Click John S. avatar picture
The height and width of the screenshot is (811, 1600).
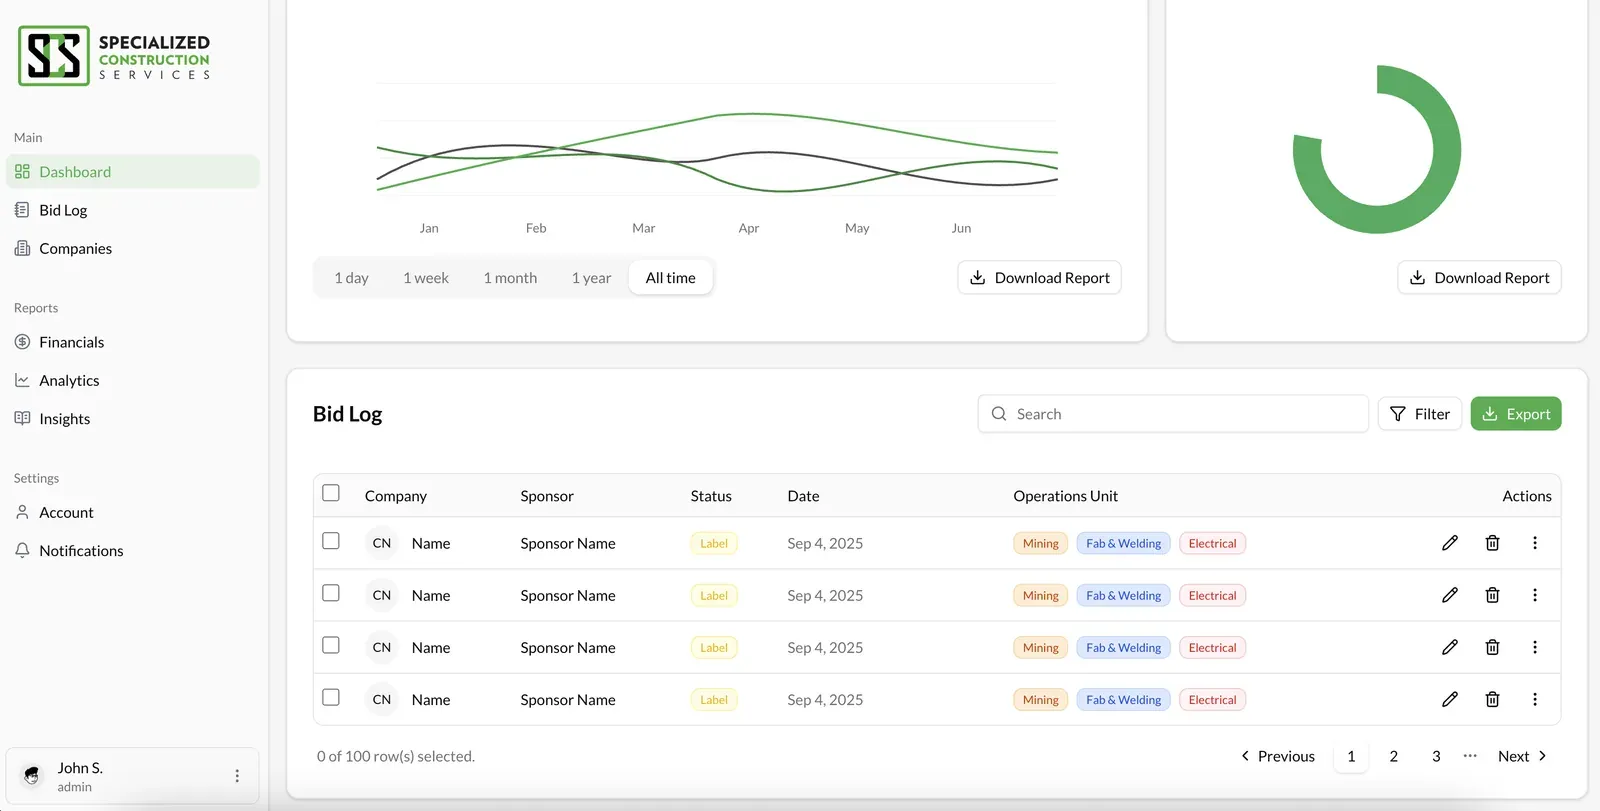pyautogui.click(x=32, y=776)
